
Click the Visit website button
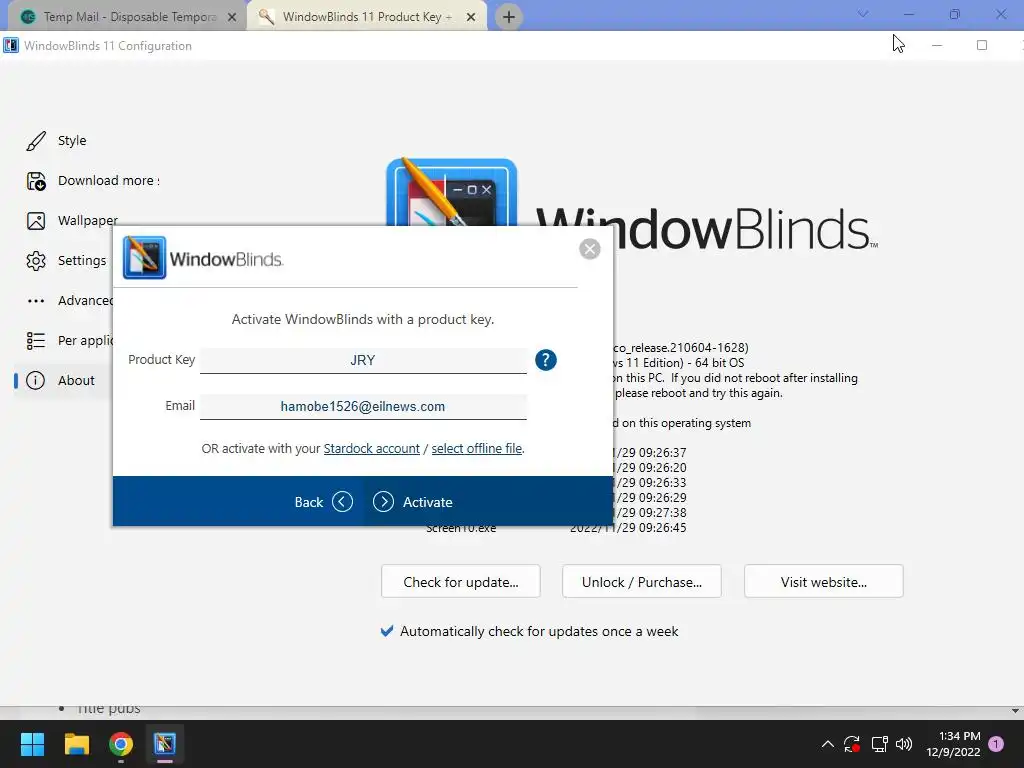824,581
